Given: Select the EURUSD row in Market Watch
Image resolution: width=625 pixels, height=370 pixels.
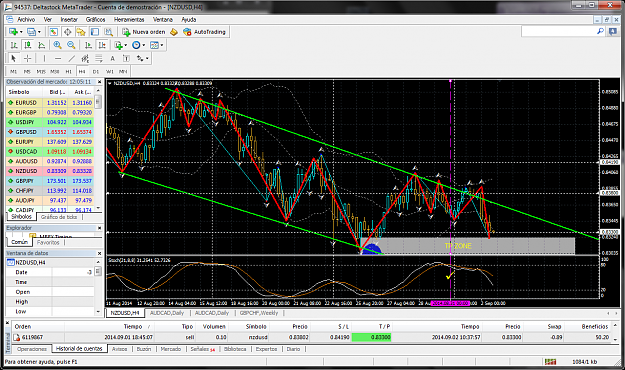Looking at the screenshot, I should pyautogui.click(x=50, y=102).
